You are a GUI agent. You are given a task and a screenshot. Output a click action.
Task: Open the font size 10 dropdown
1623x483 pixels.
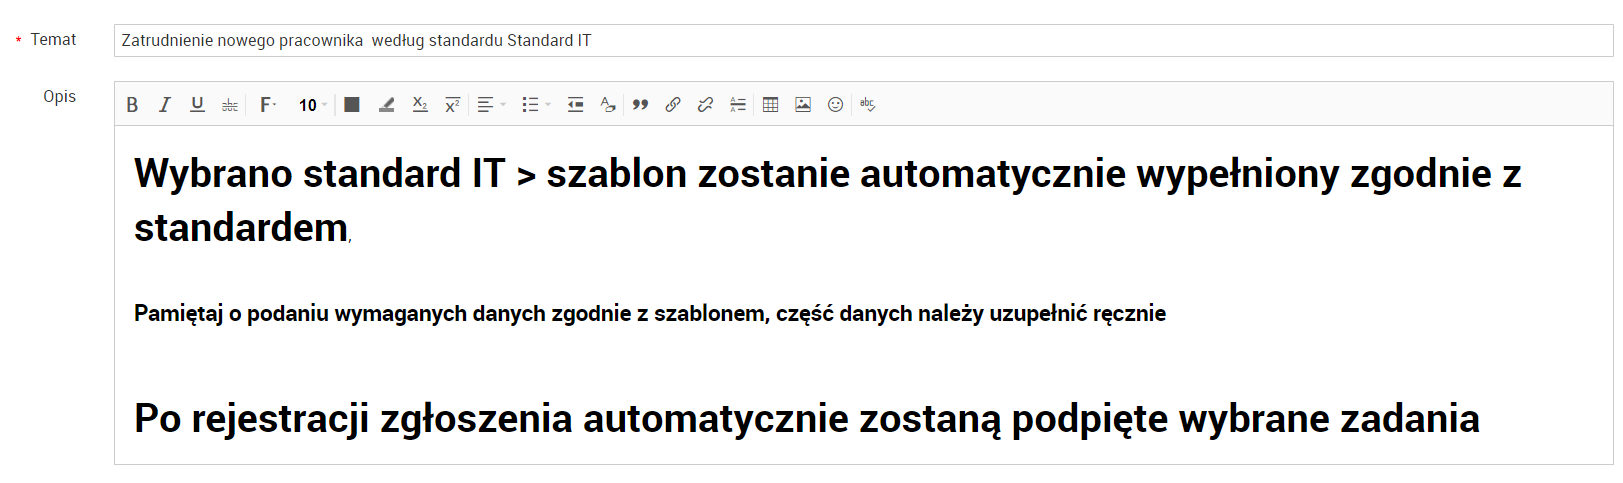tap(312, 105)
